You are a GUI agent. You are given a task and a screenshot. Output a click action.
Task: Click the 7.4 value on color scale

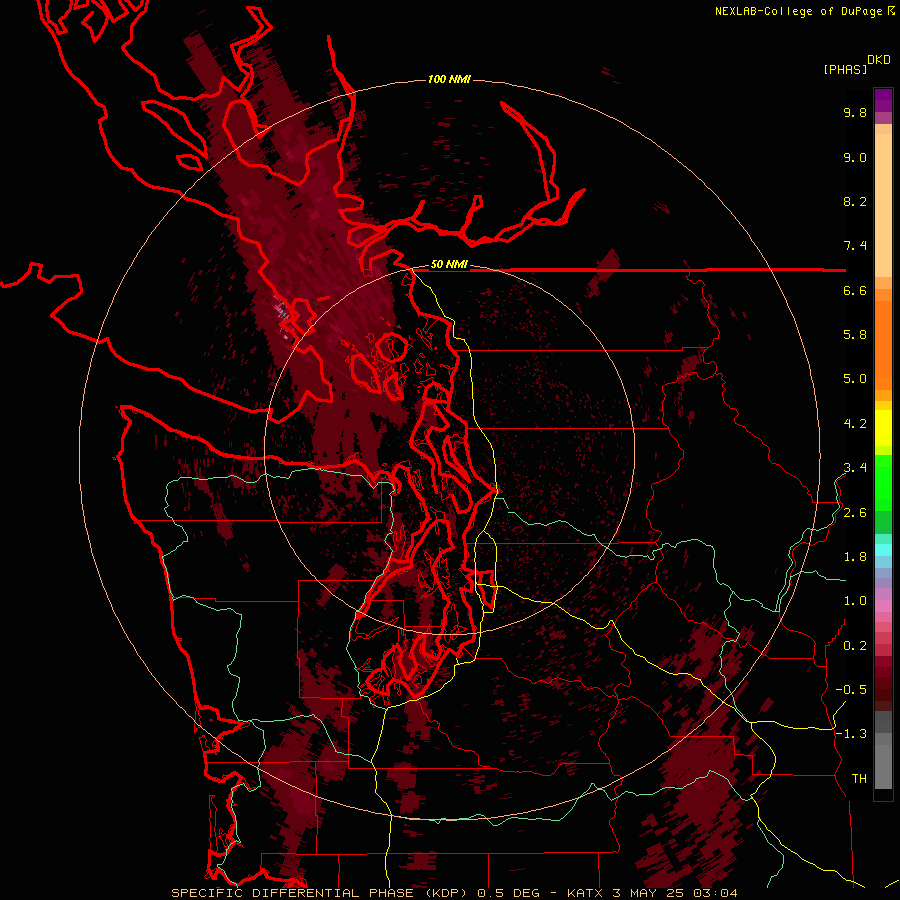pos(855,246)
